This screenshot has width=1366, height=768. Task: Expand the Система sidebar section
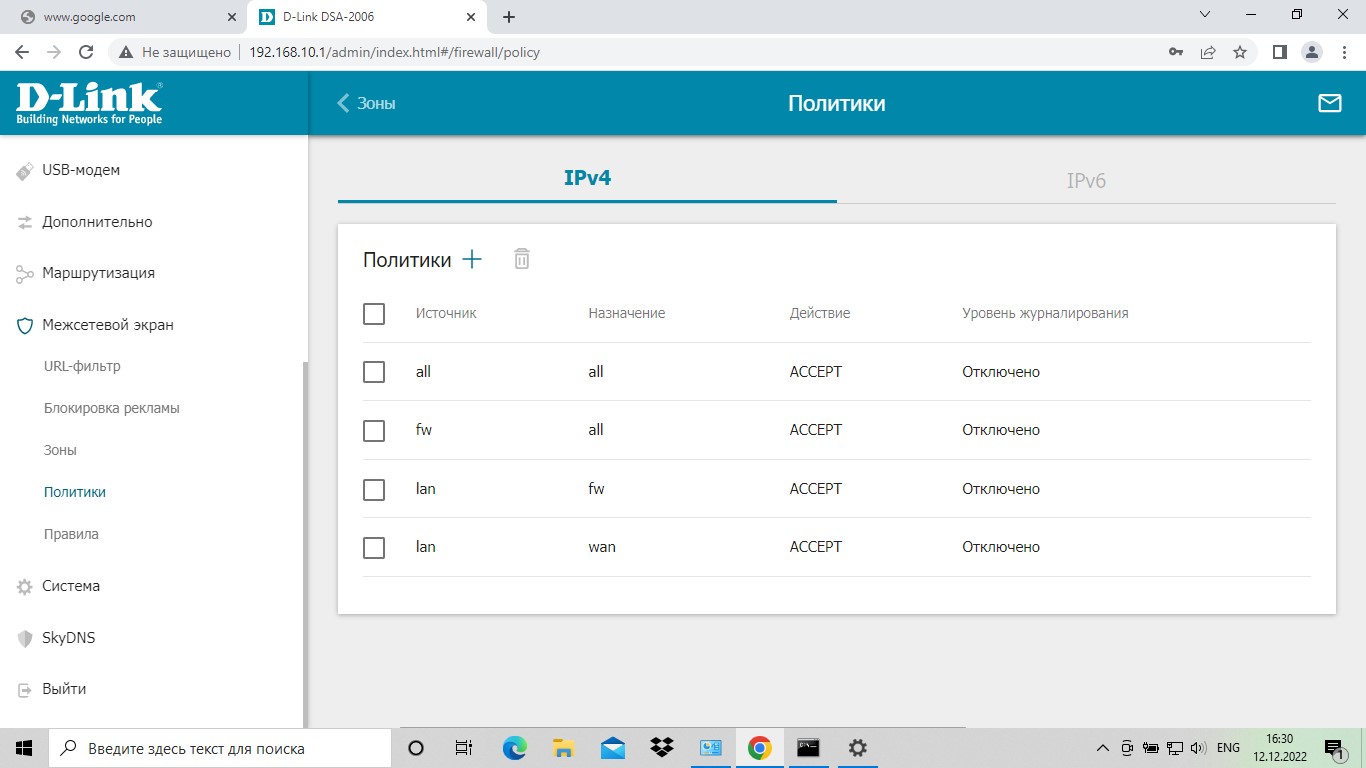pos(70,586)
